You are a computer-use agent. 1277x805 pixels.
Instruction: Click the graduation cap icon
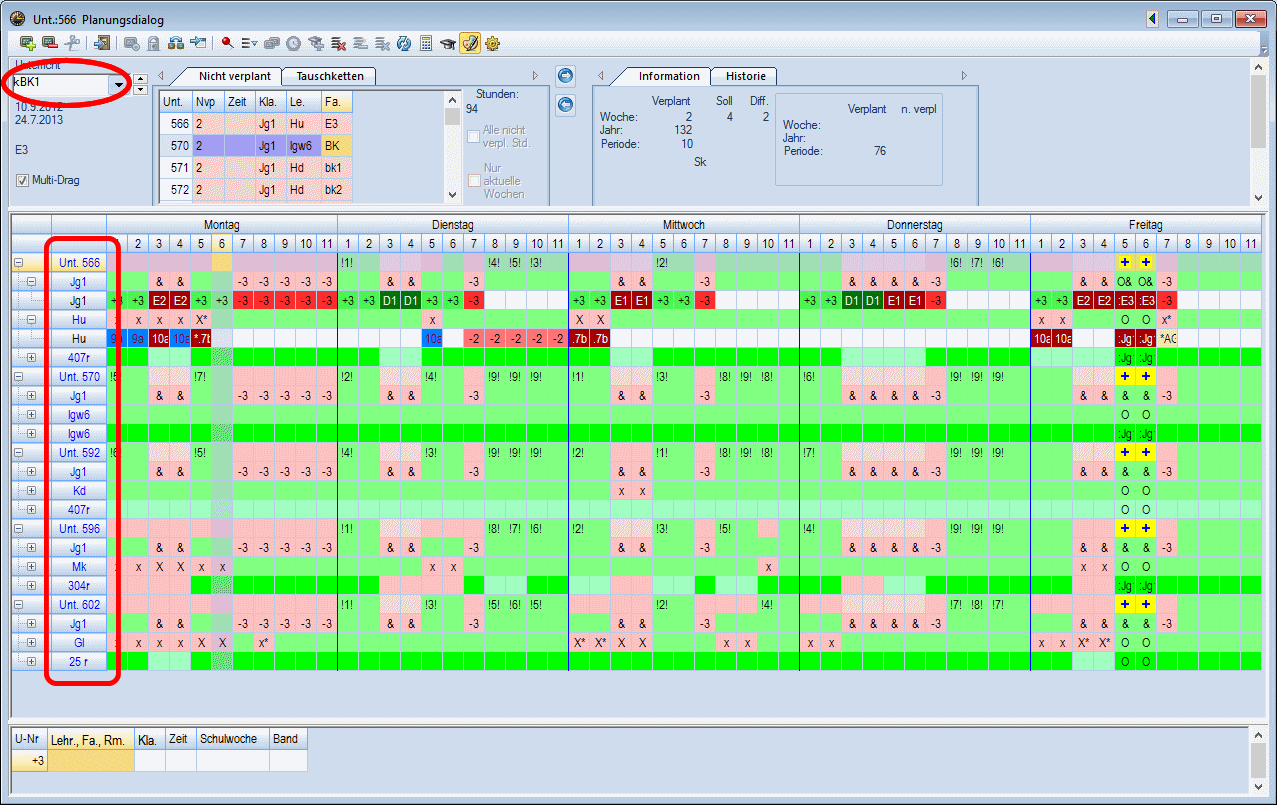[x=448, y=43]
